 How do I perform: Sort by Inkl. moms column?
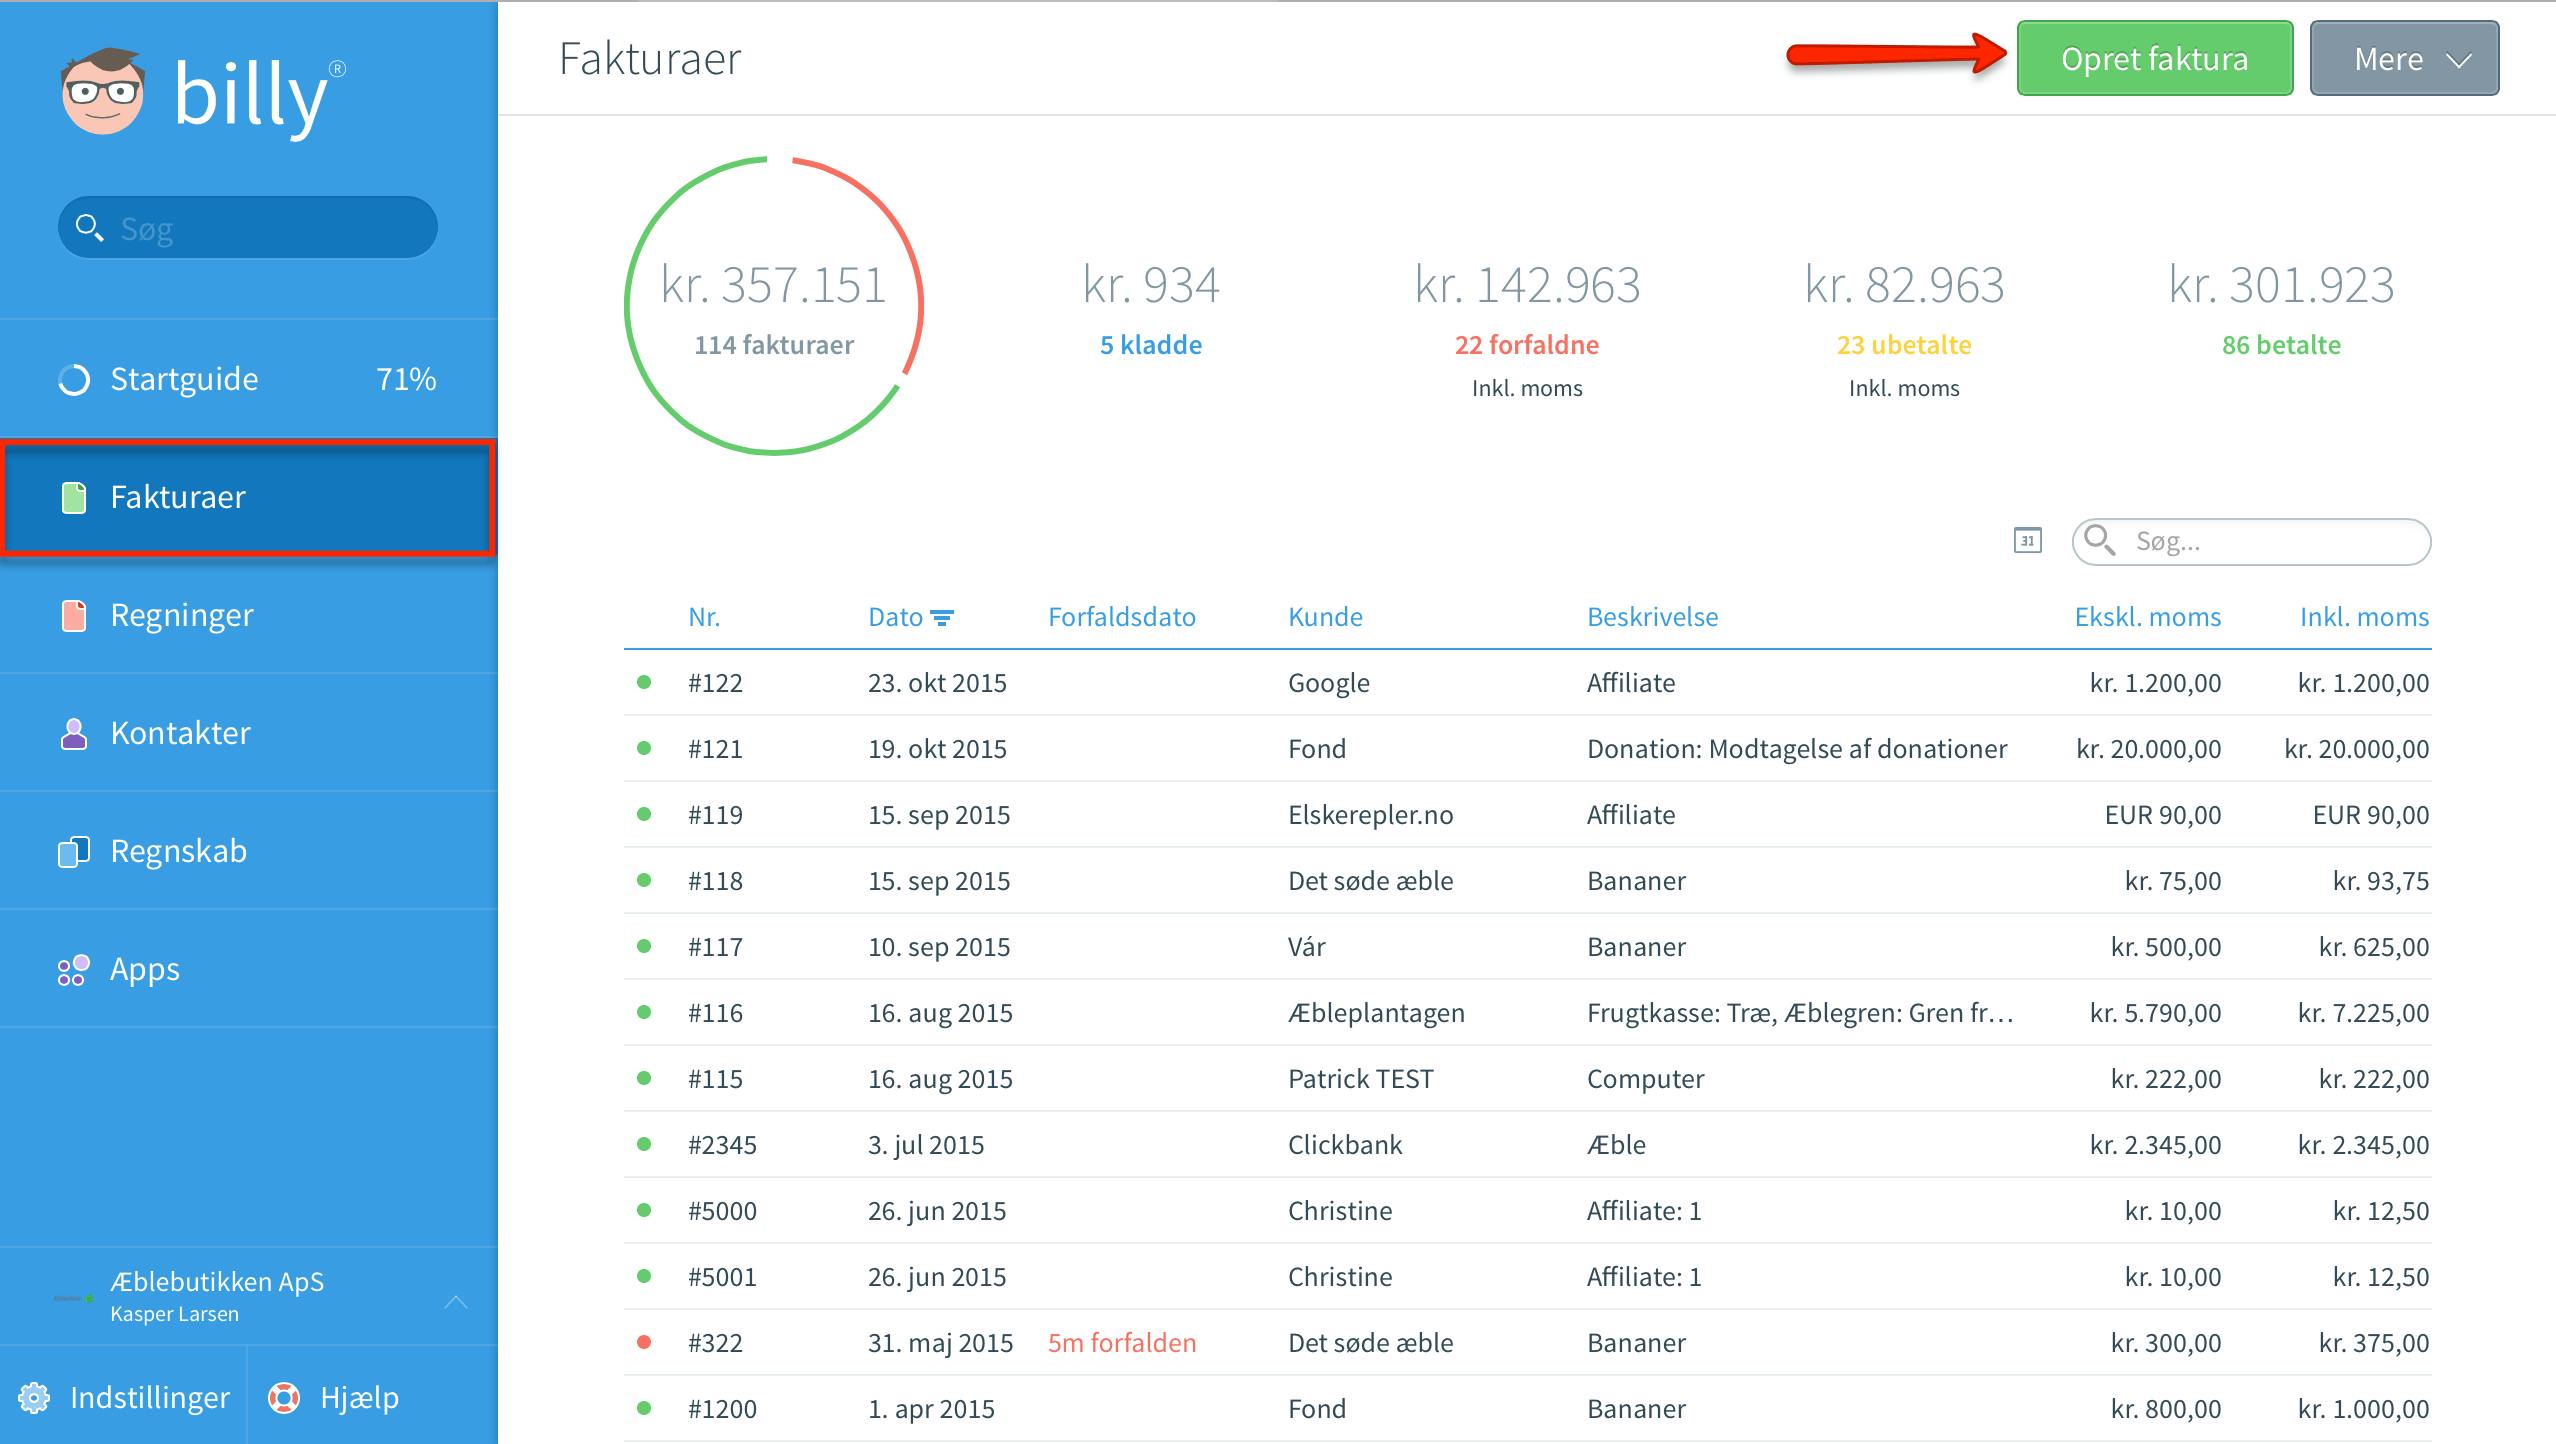(x=2364, y=617)
